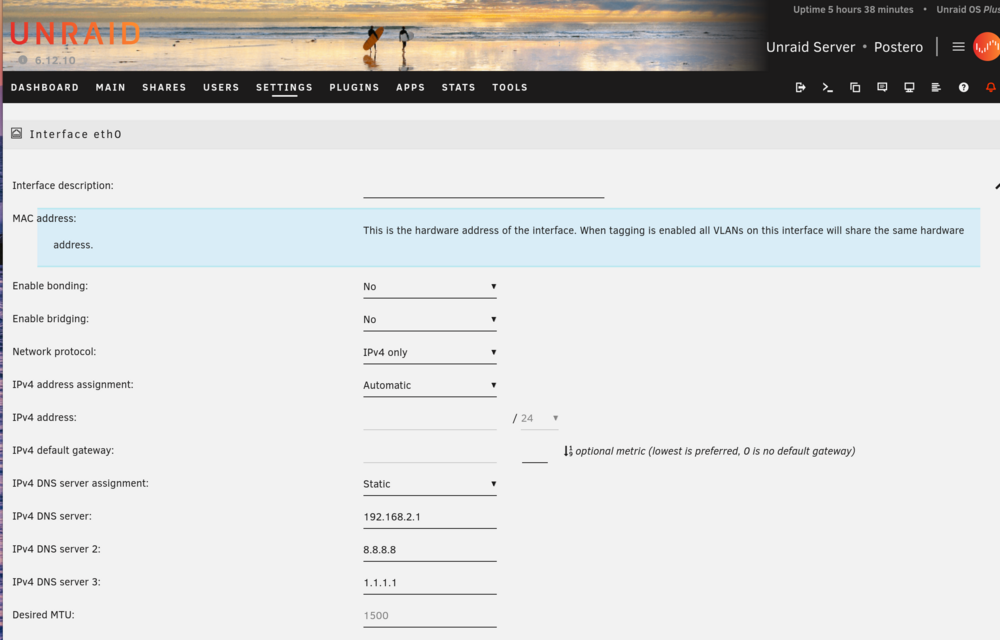Click the UNRAID logo
The width and height of the screenshot is (1000, 640).
75,34
